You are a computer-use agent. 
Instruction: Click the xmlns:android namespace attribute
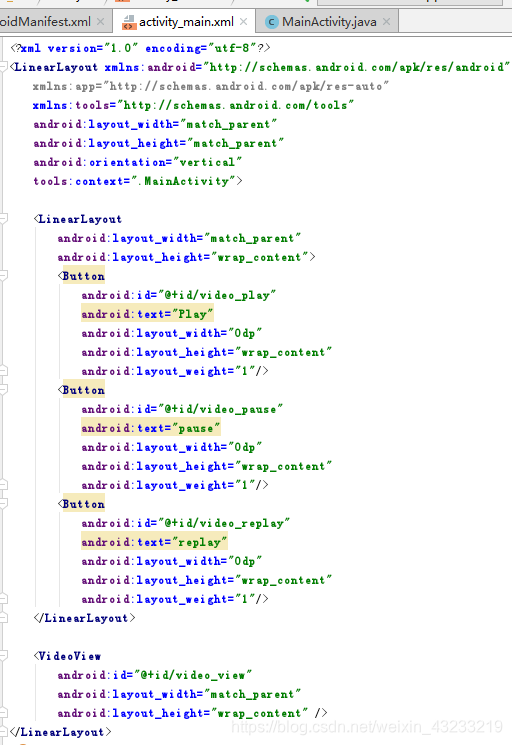[307, 67]
